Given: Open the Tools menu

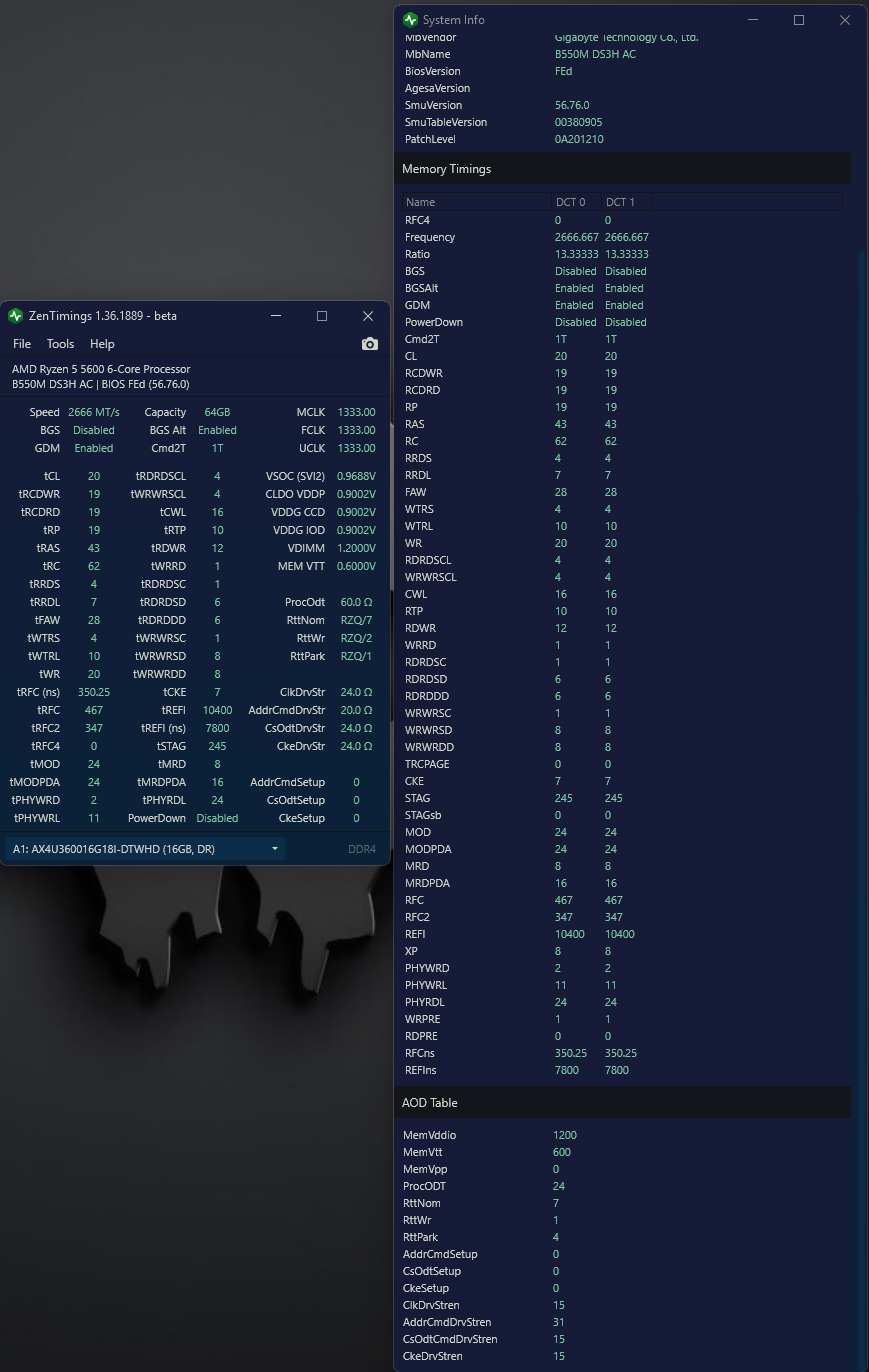Looking at the screenshot, I should (60, 344).
